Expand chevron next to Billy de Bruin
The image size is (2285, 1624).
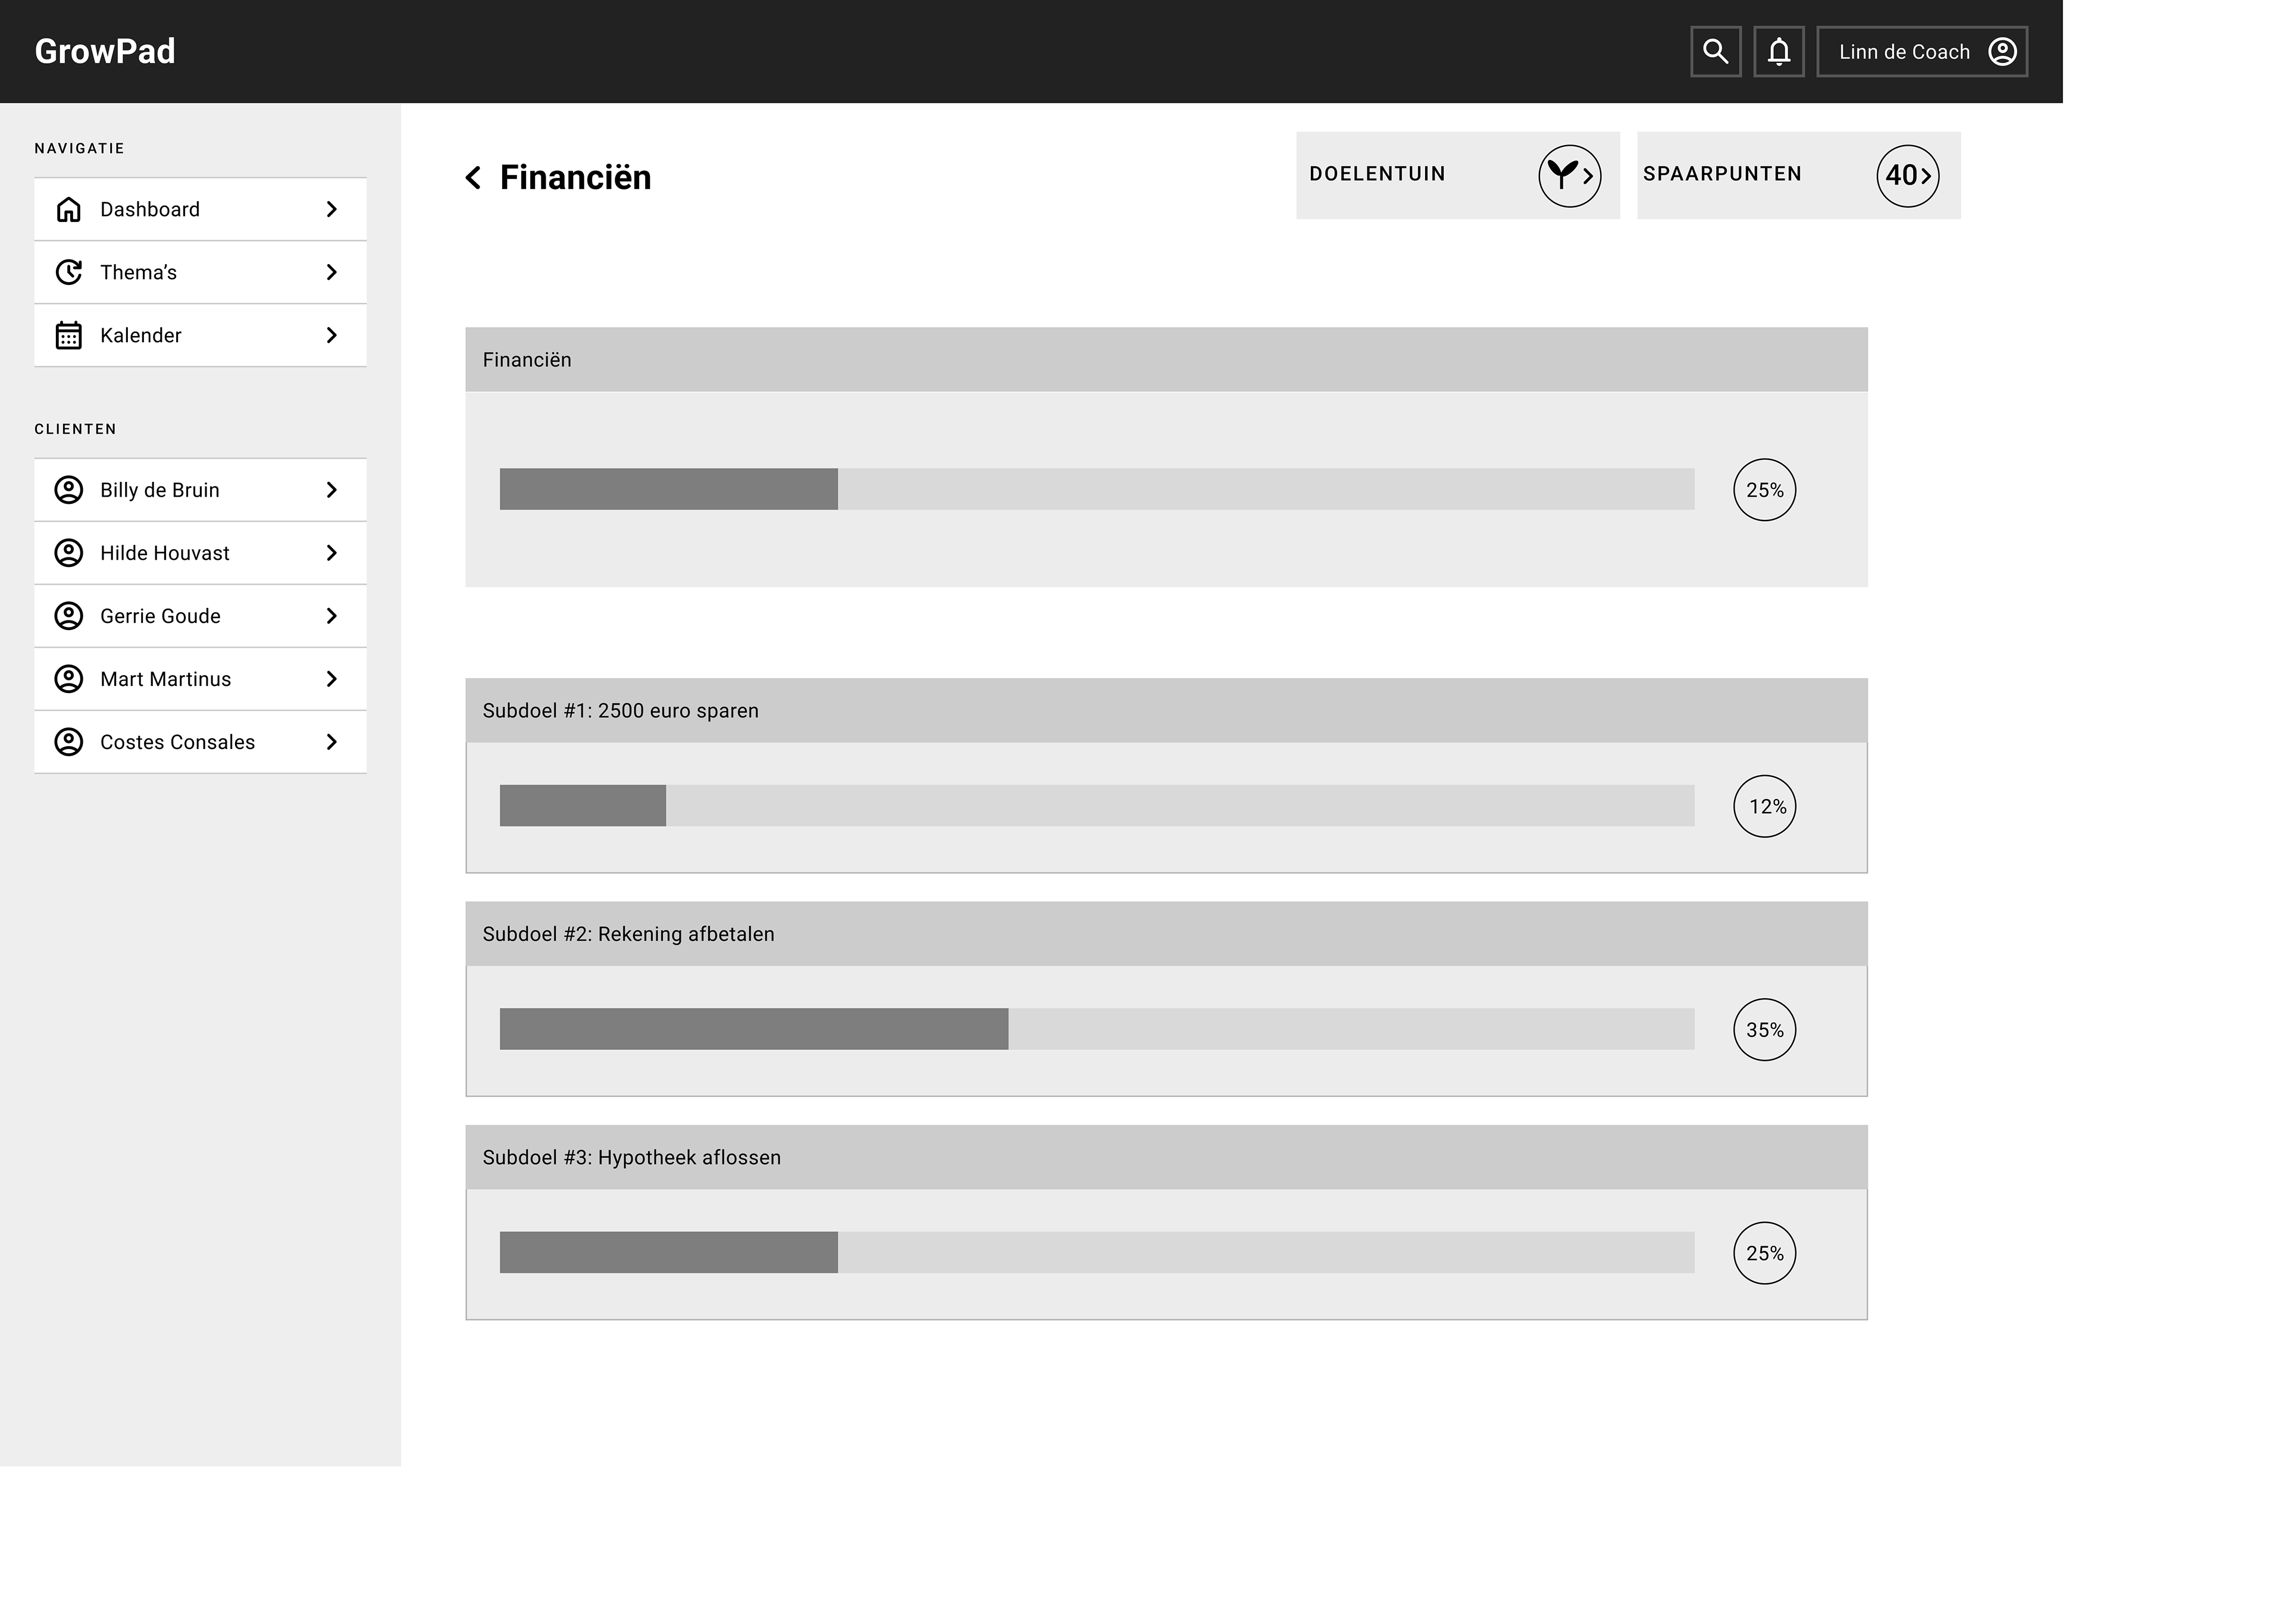coord(332,490)
